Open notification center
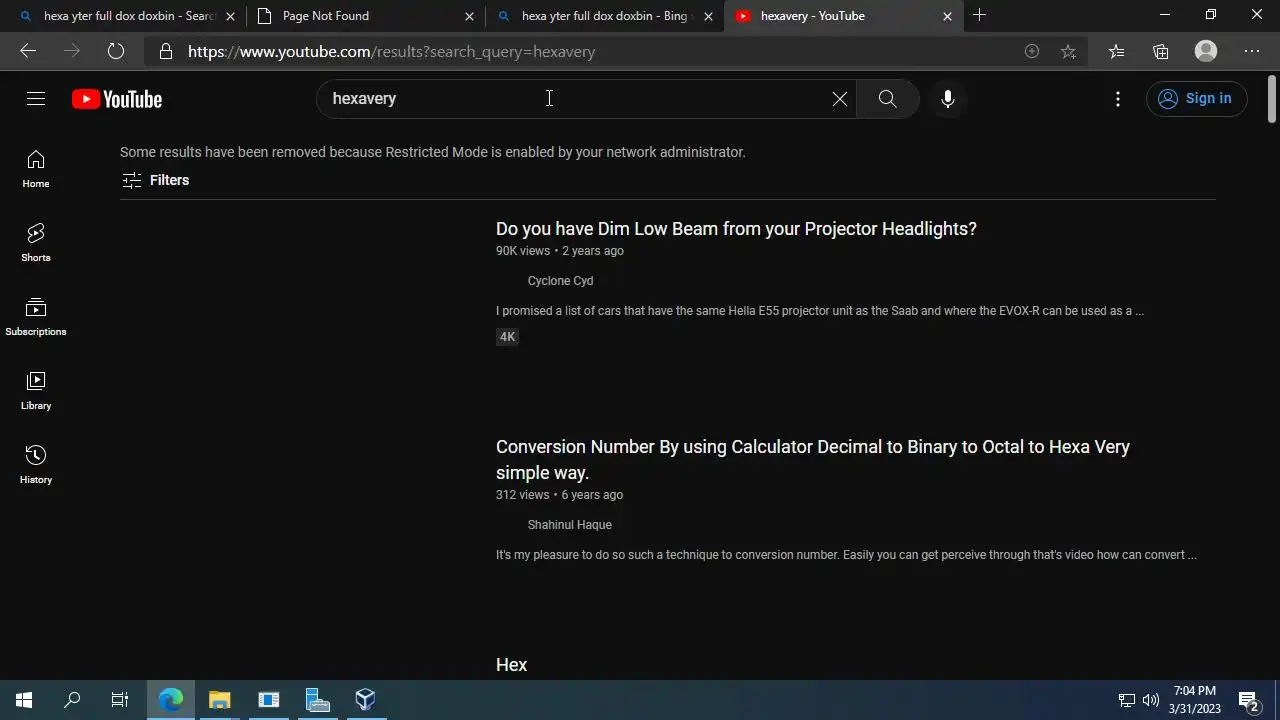 point(1248,700)
